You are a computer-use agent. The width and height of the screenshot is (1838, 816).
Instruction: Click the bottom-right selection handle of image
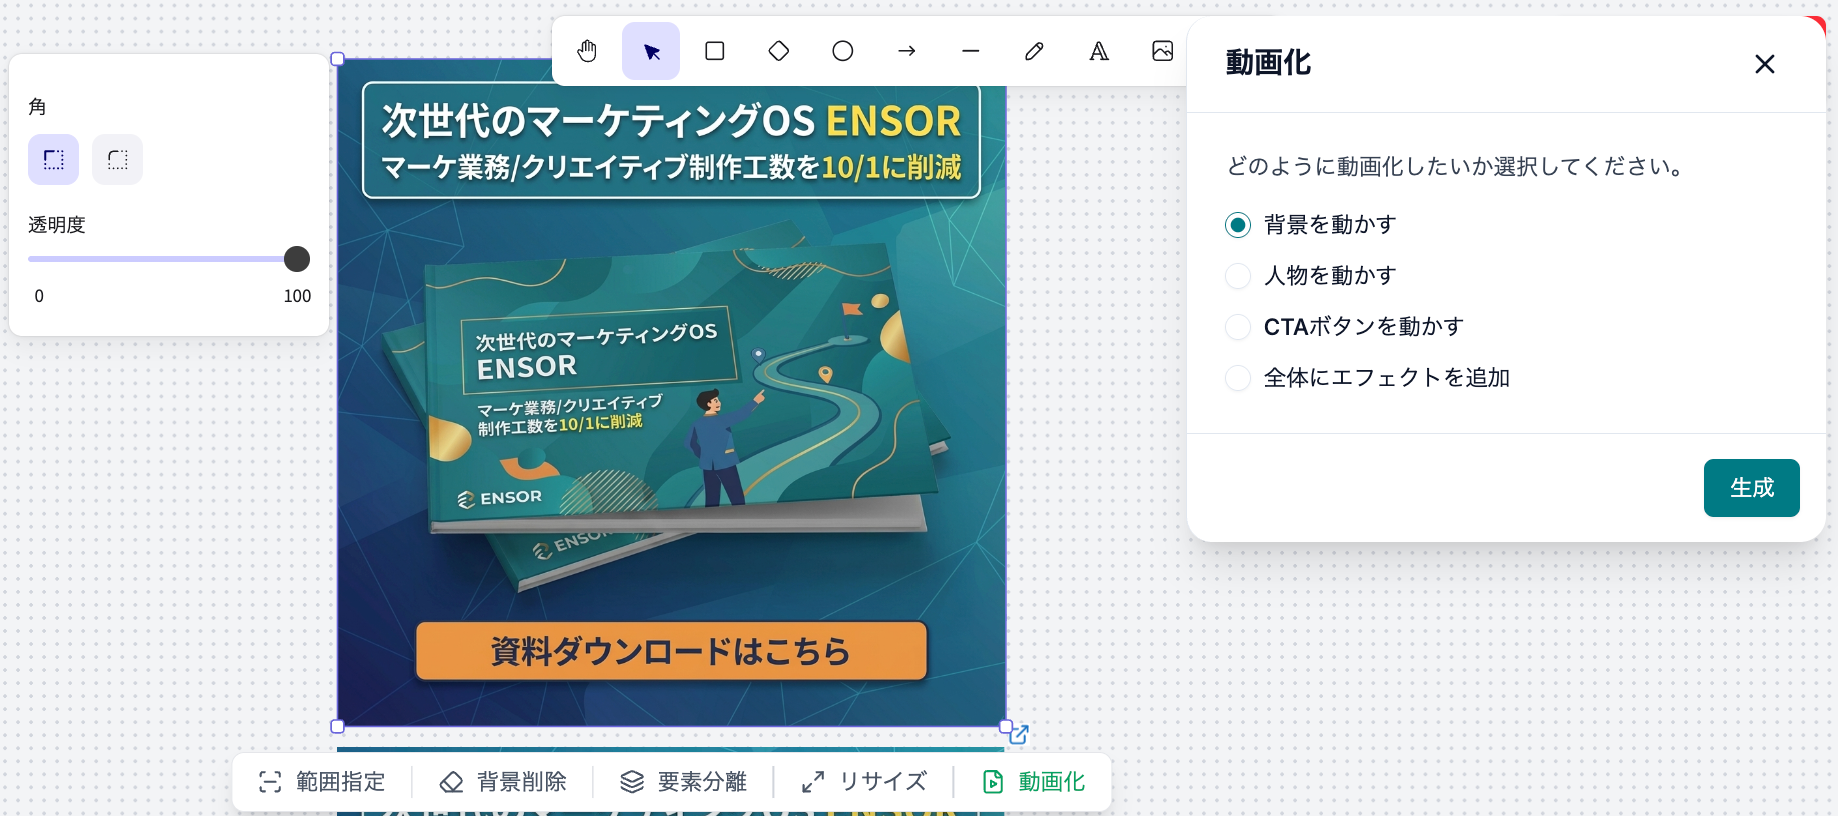(1006, 727)
